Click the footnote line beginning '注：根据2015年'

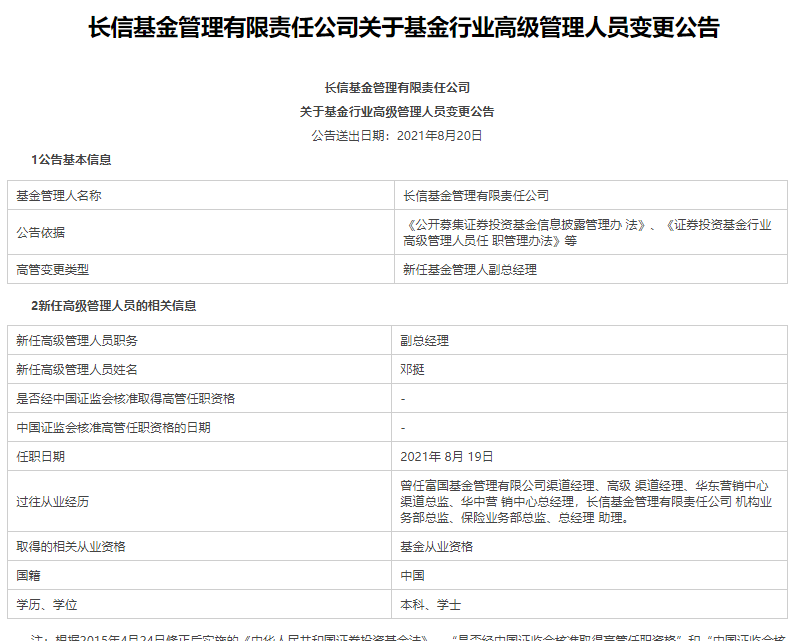pyautogui.click(x=408, y=637)
